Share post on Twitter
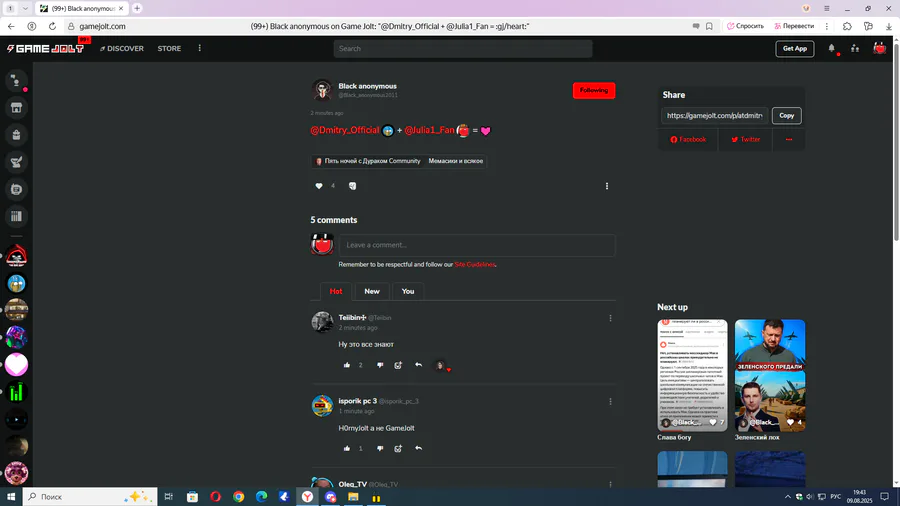 pyautogui.click(x=745, y=139)
